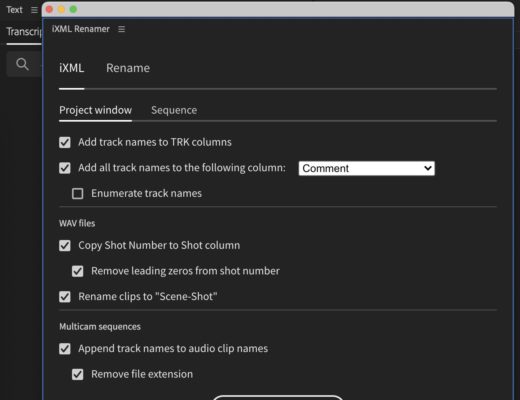Select the Sequence sub-tab

(x=174, y=110)
